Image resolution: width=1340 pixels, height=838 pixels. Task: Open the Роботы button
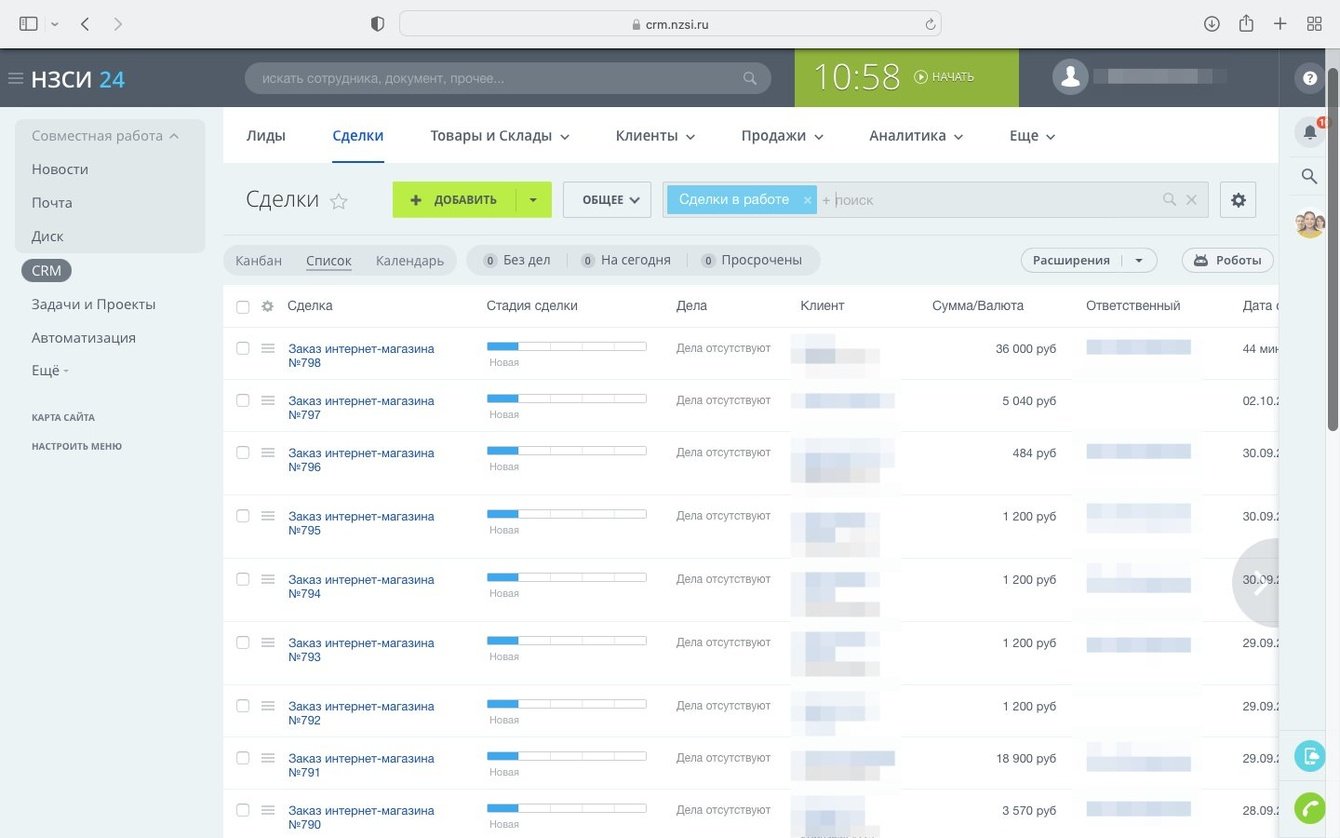click(1228, 260)
